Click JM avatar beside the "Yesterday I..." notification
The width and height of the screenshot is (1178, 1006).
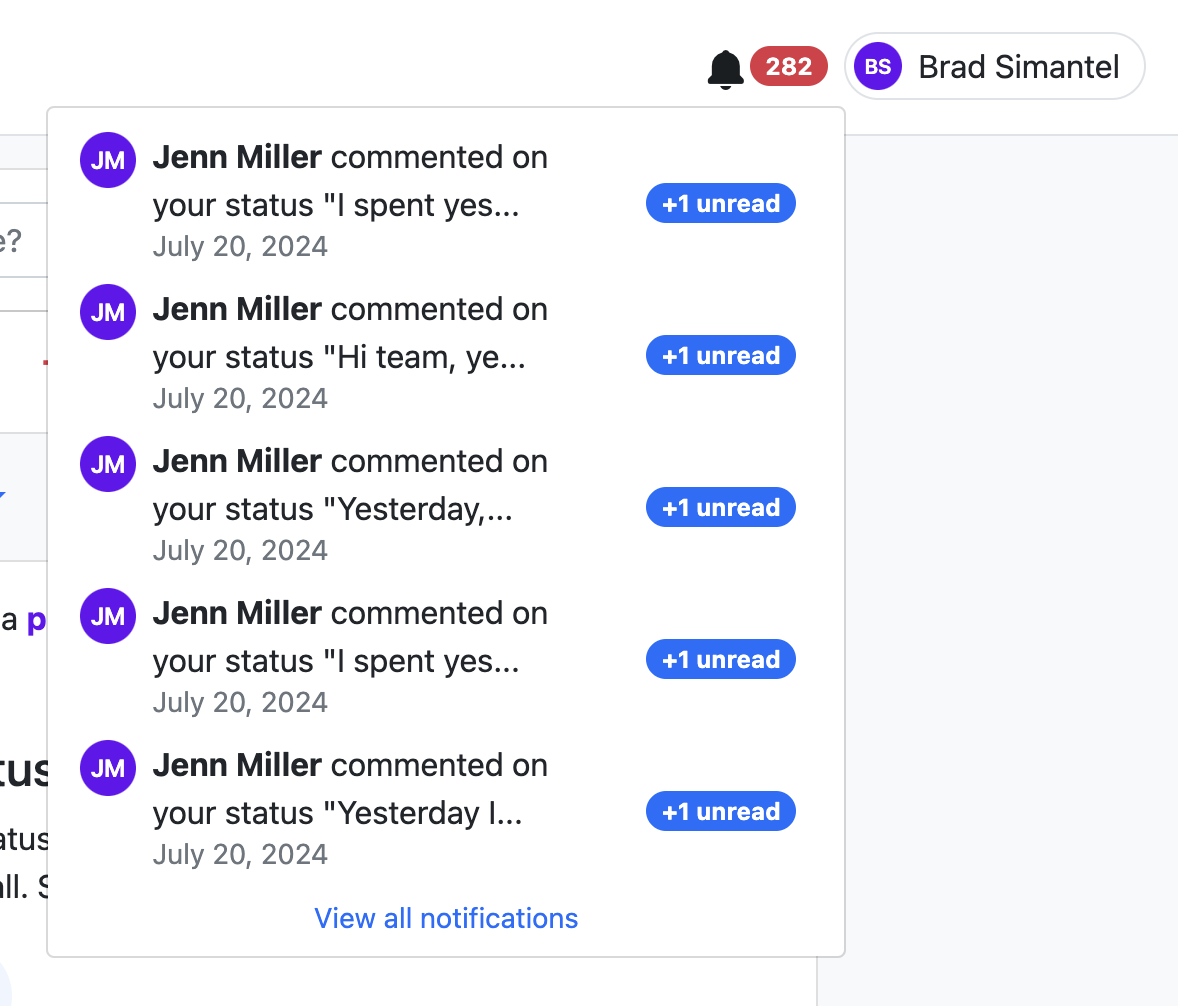107,768
